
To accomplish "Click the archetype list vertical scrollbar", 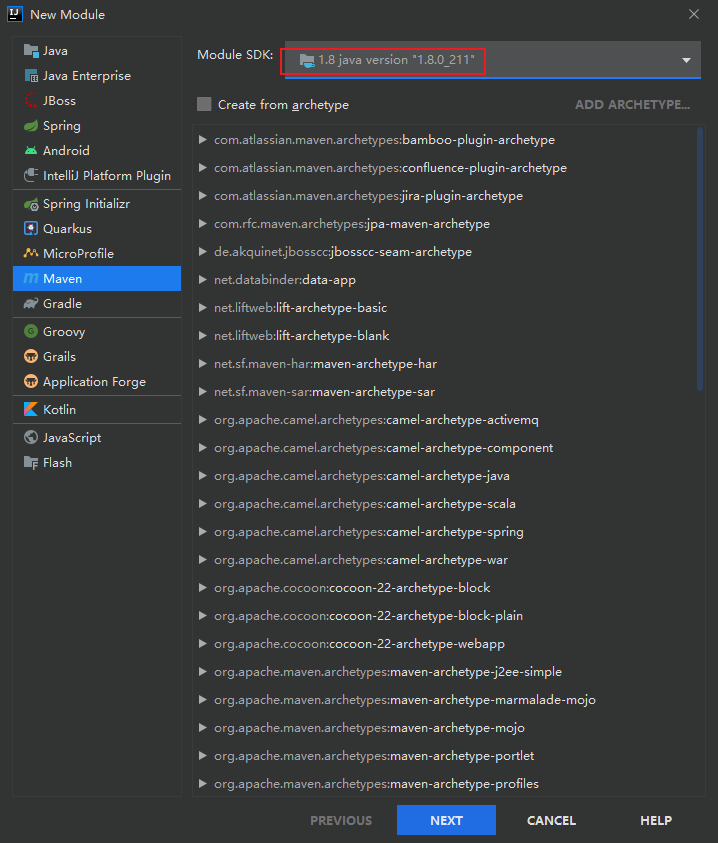I will [x=700, y=260].
